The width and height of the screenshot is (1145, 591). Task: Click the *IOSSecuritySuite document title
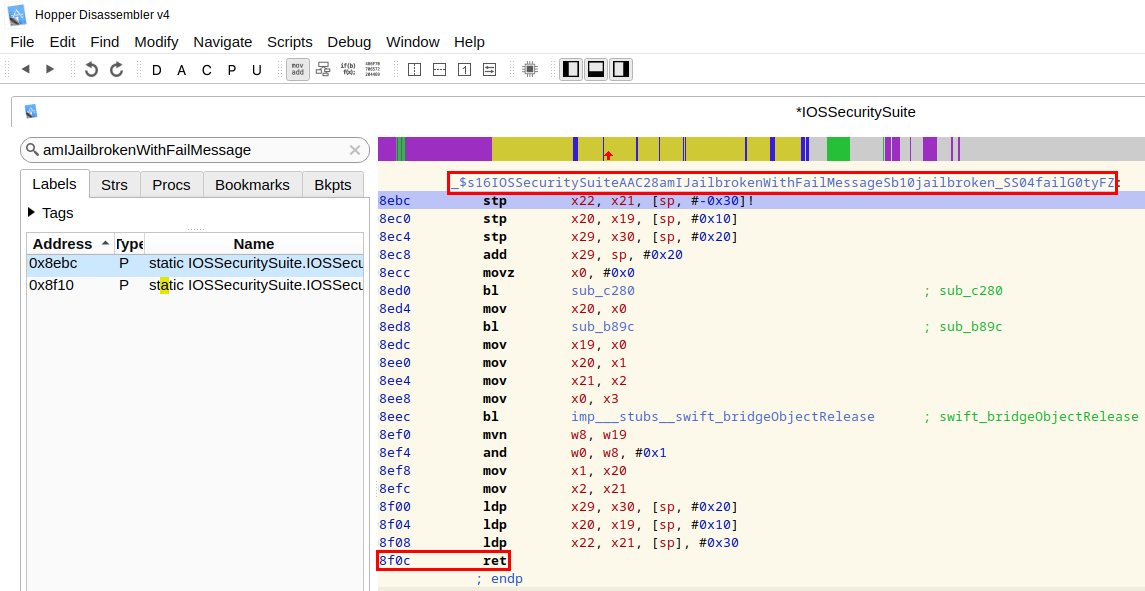pyautogui.click(x=855, y=113)
